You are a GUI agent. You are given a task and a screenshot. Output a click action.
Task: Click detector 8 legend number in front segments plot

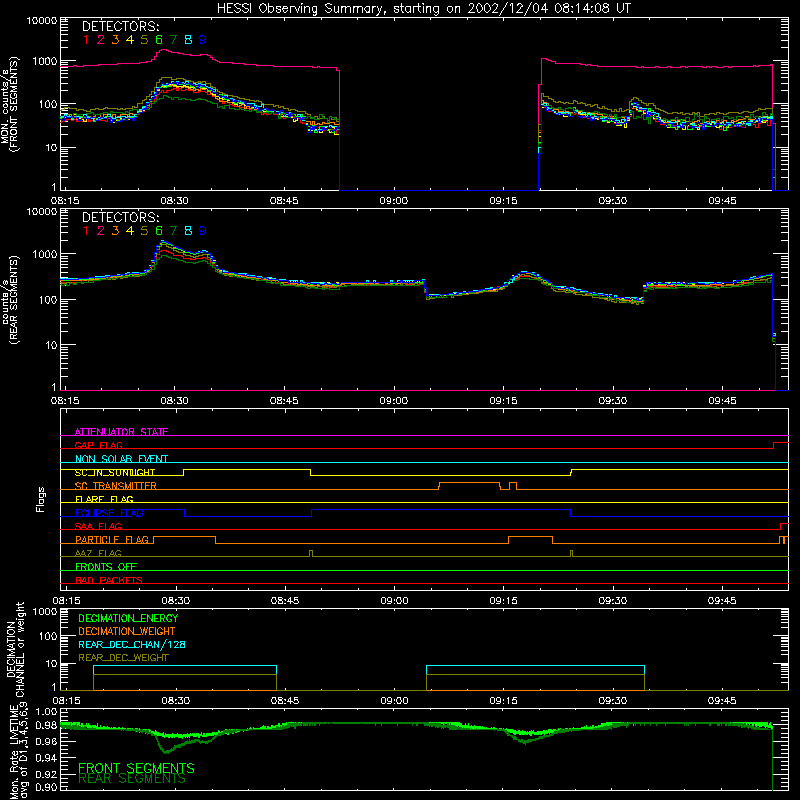188,40
